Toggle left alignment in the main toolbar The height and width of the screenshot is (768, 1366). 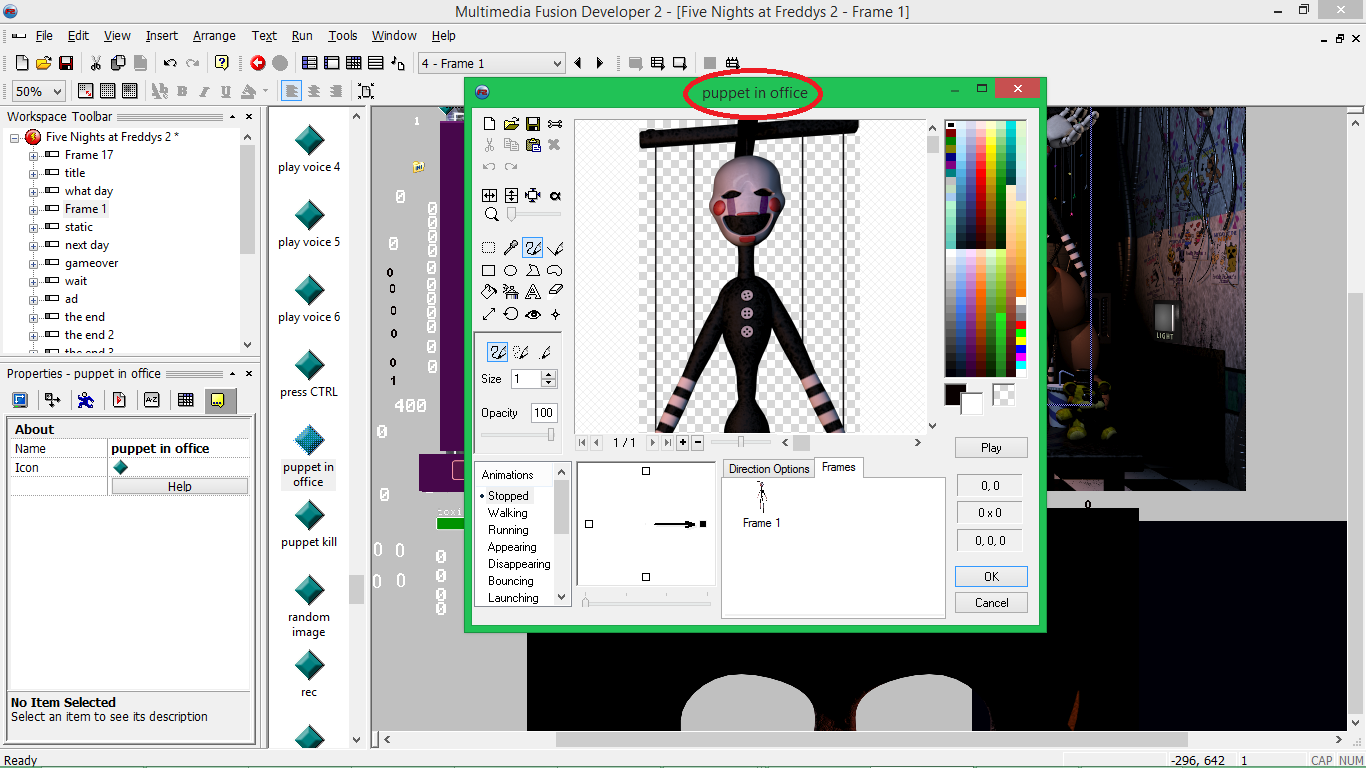coord(291,91)
